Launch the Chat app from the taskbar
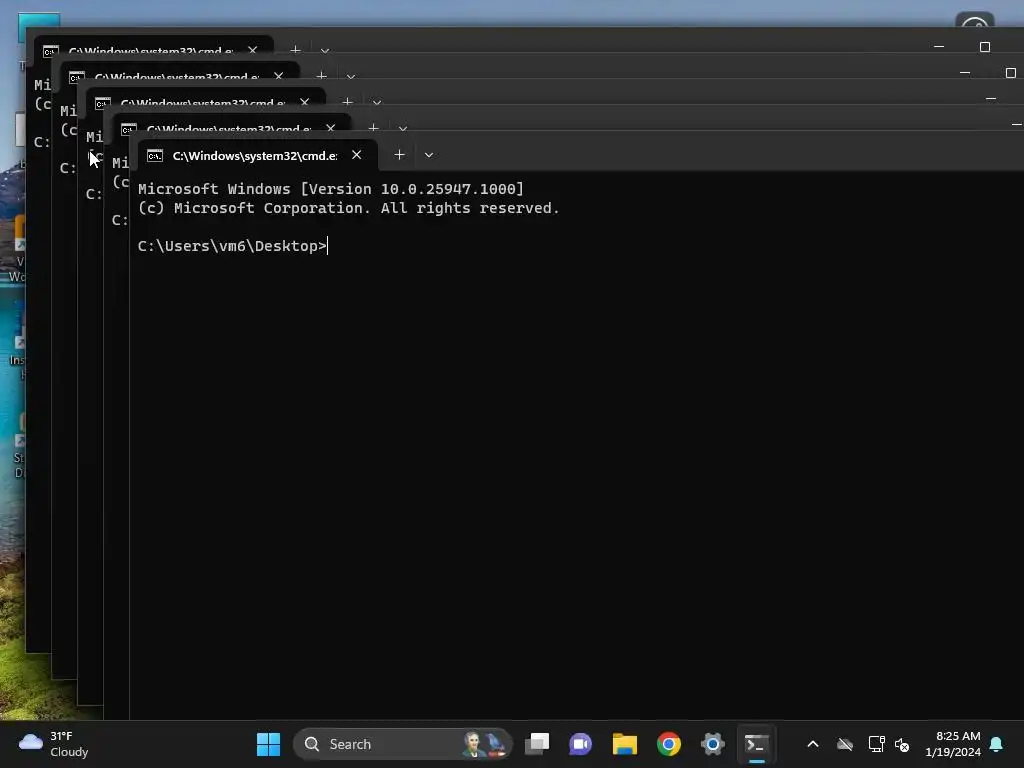The height and width of the screenshot is (768, 1024). point(581,744)
